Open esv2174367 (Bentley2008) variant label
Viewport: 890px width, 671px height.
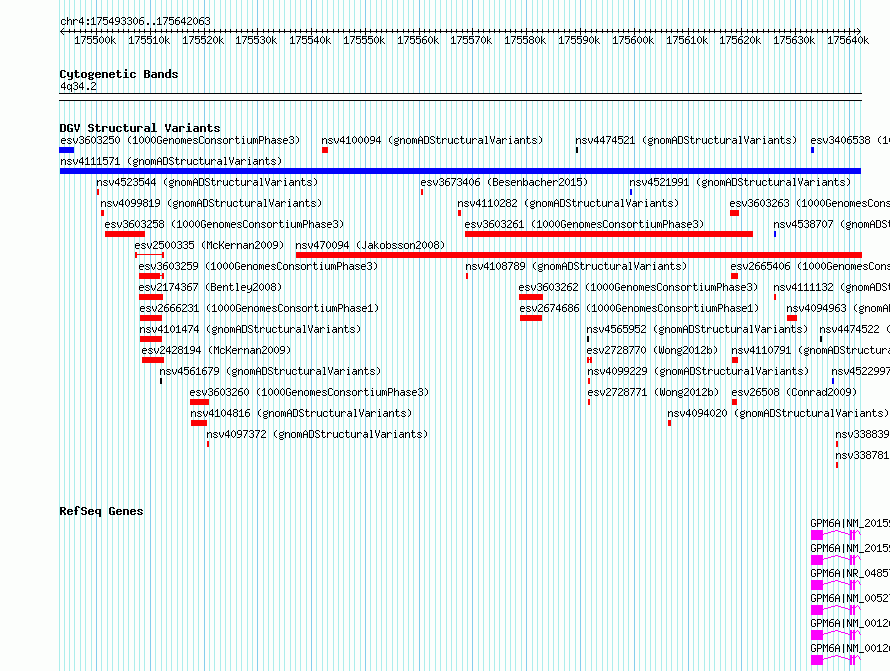[211, 287]
